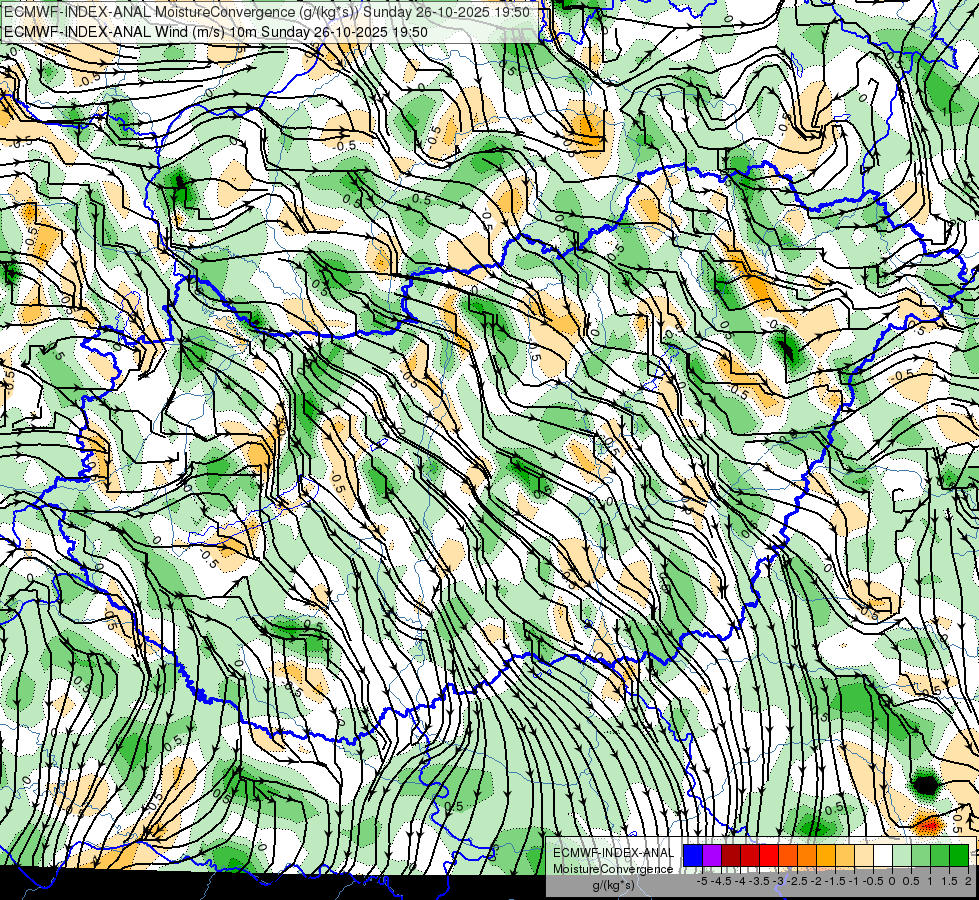Click the 1.5 tick label on the legend
The width and height of the screenshot is (979, 900).
click(950, 881)
